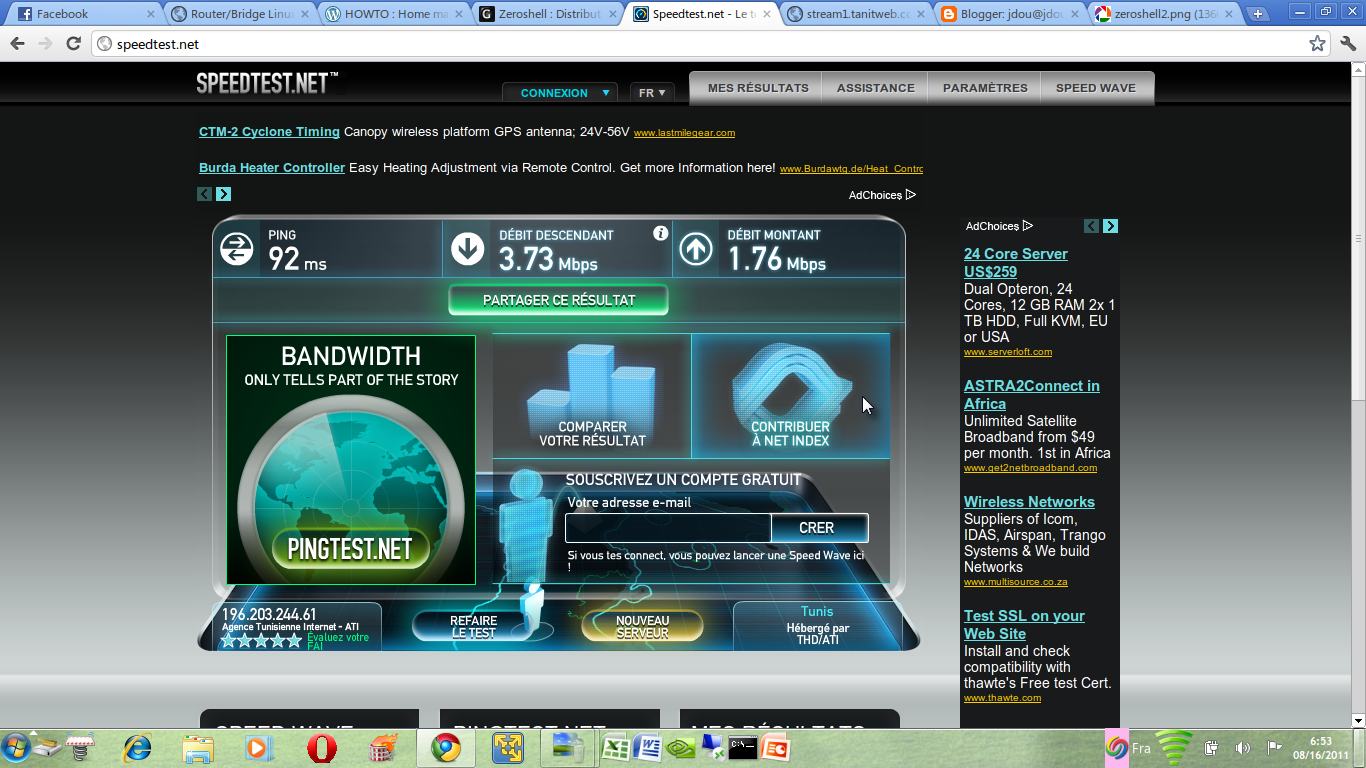Open the FR language dropdown
The height and width of the screenshot is (768, 1366).
click(652, 93)
